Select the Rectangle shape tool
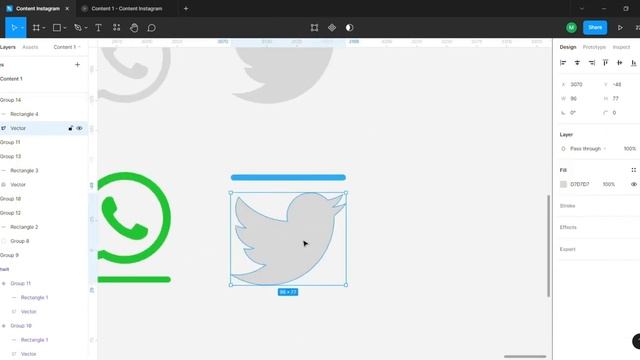The width and height of the screenshot is (640, 360). [57, 28]
